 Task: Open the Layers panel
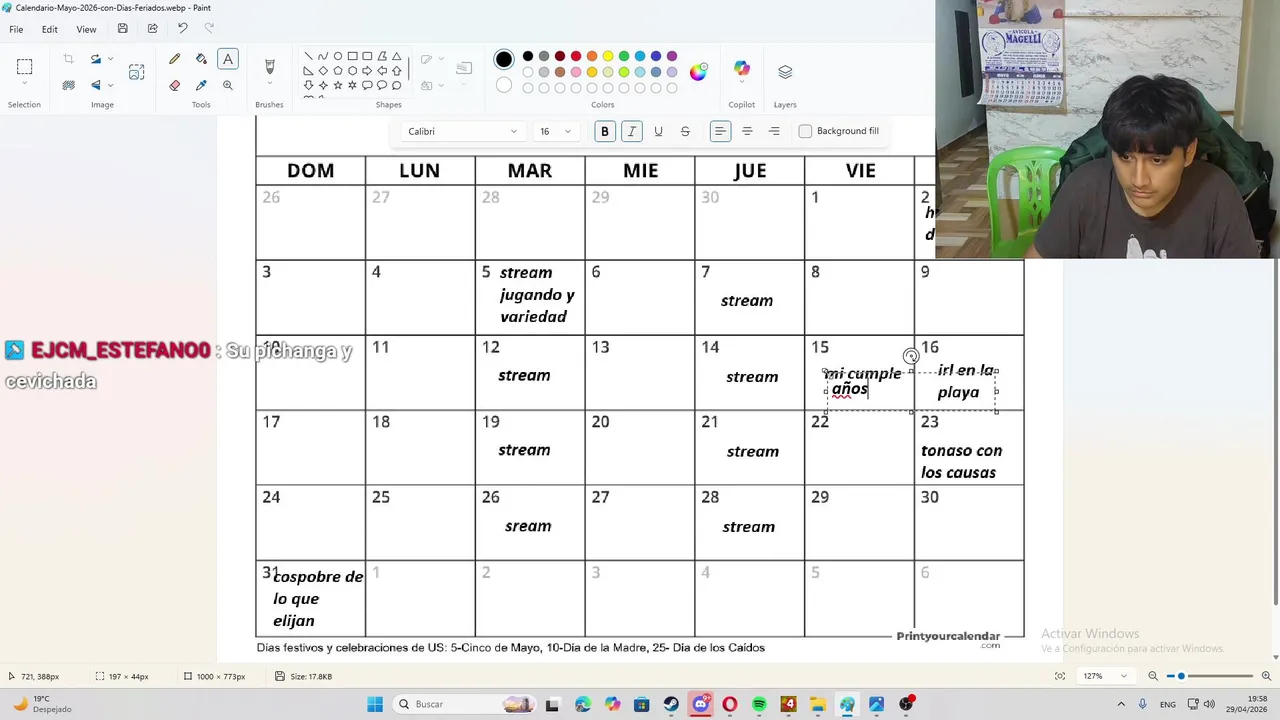[785, 72]
